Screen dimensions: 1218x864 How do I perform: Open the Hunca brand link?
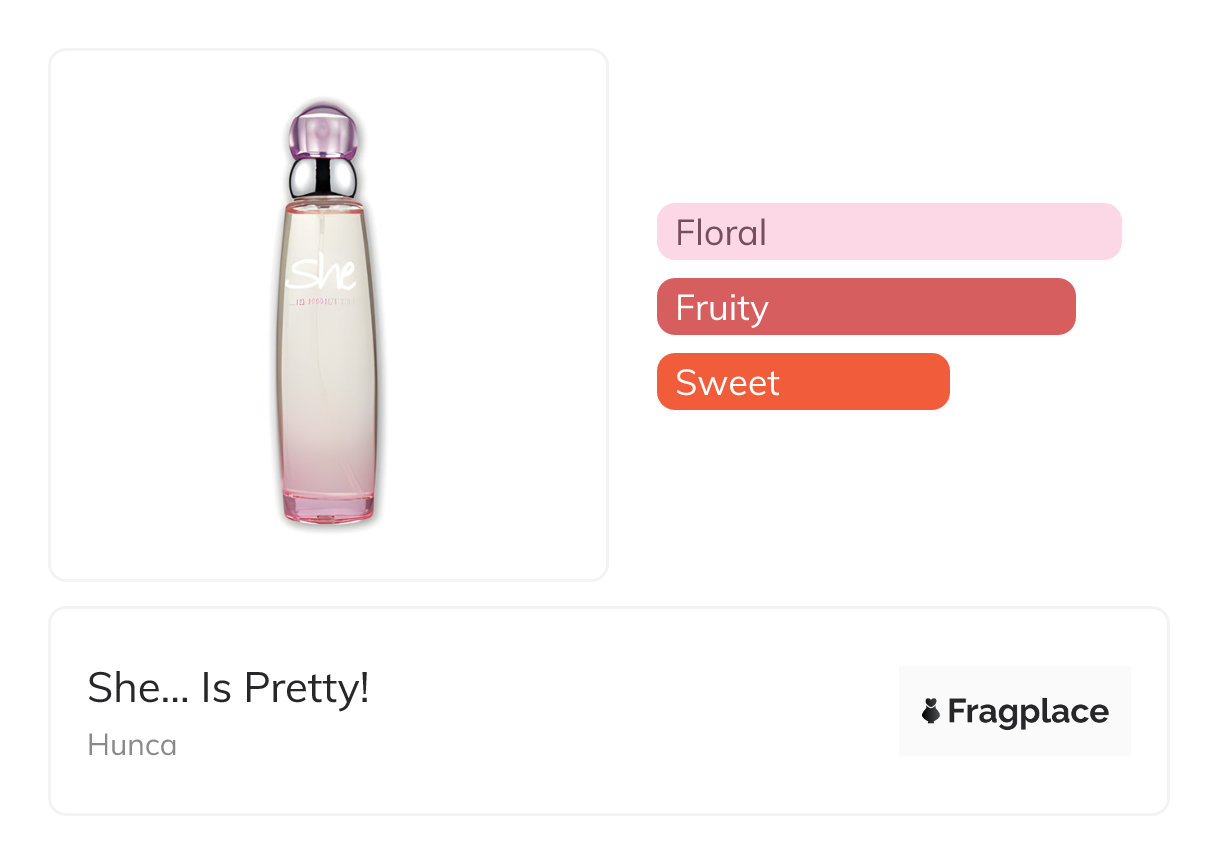(x=132, y=745)
